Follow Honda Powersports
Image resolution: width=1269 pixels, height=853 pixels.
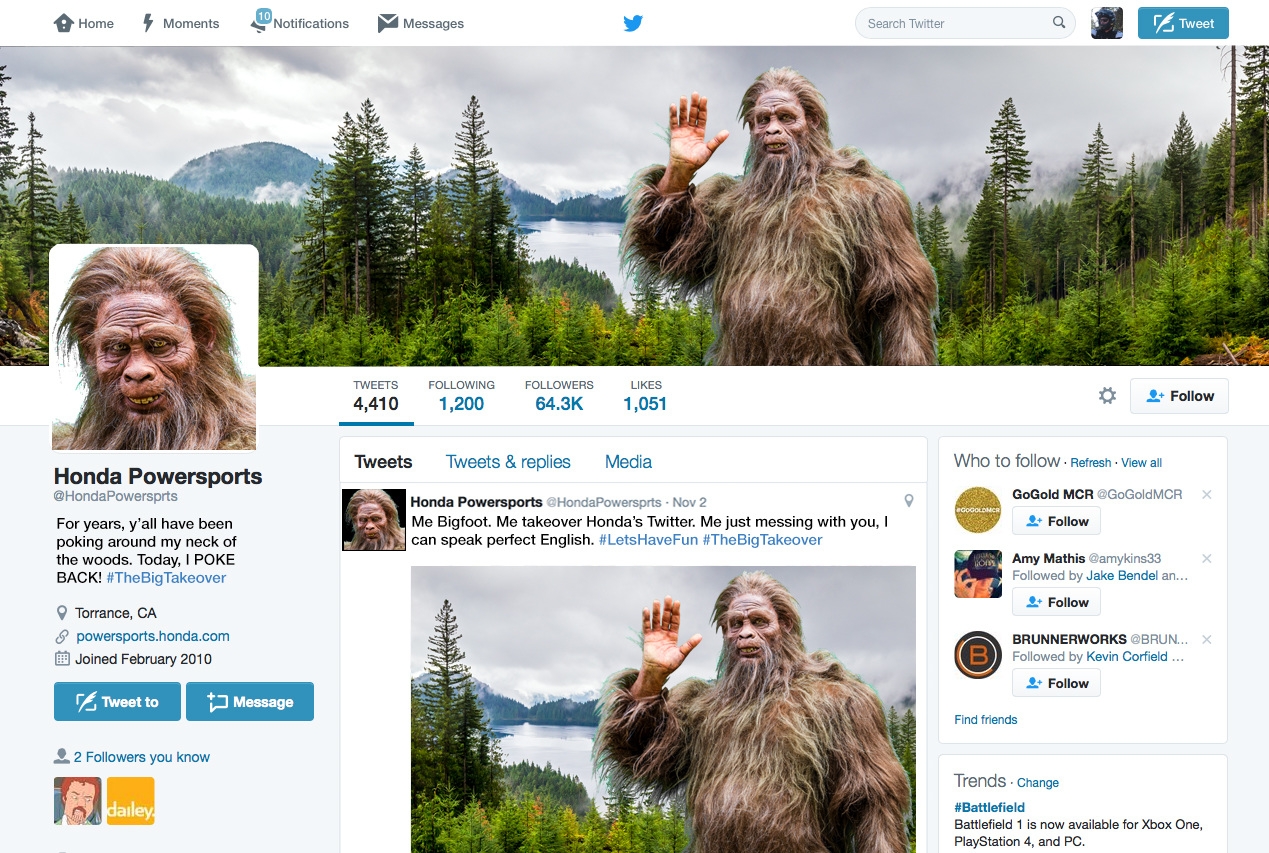[x=1179, y=396]
